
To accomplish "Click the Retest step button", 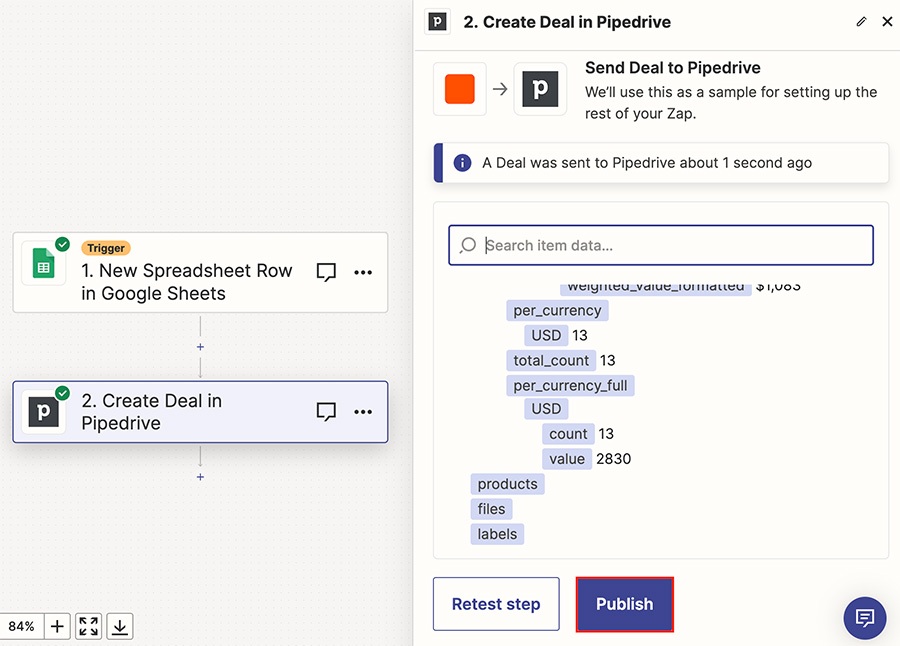I will (495, 604).
